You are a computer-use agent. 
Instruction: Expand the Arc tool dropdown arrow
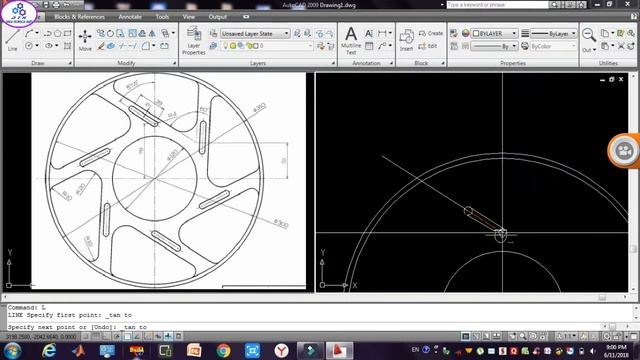pyautogui.click(x=37, y=33)
